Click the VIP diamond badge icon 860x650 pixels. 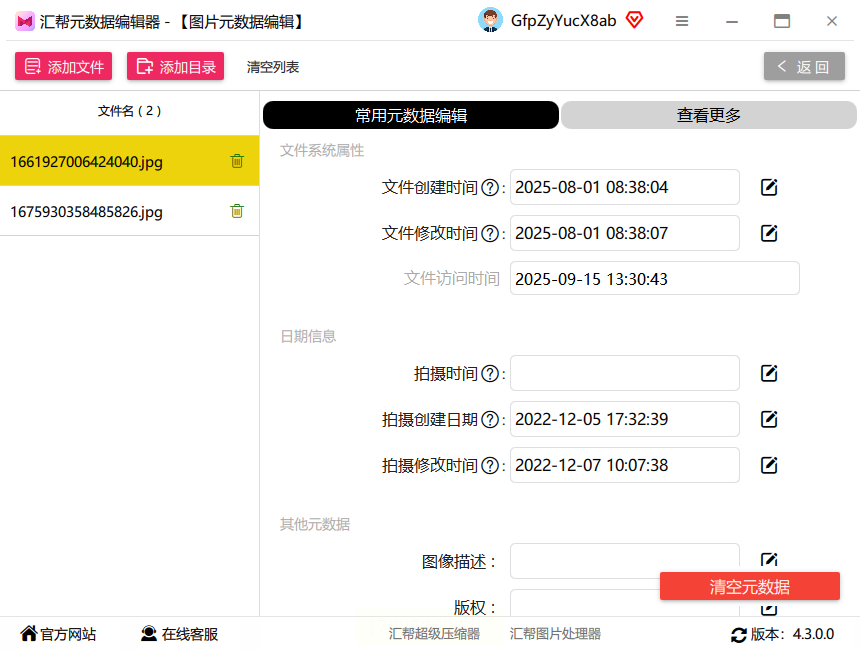635,20
